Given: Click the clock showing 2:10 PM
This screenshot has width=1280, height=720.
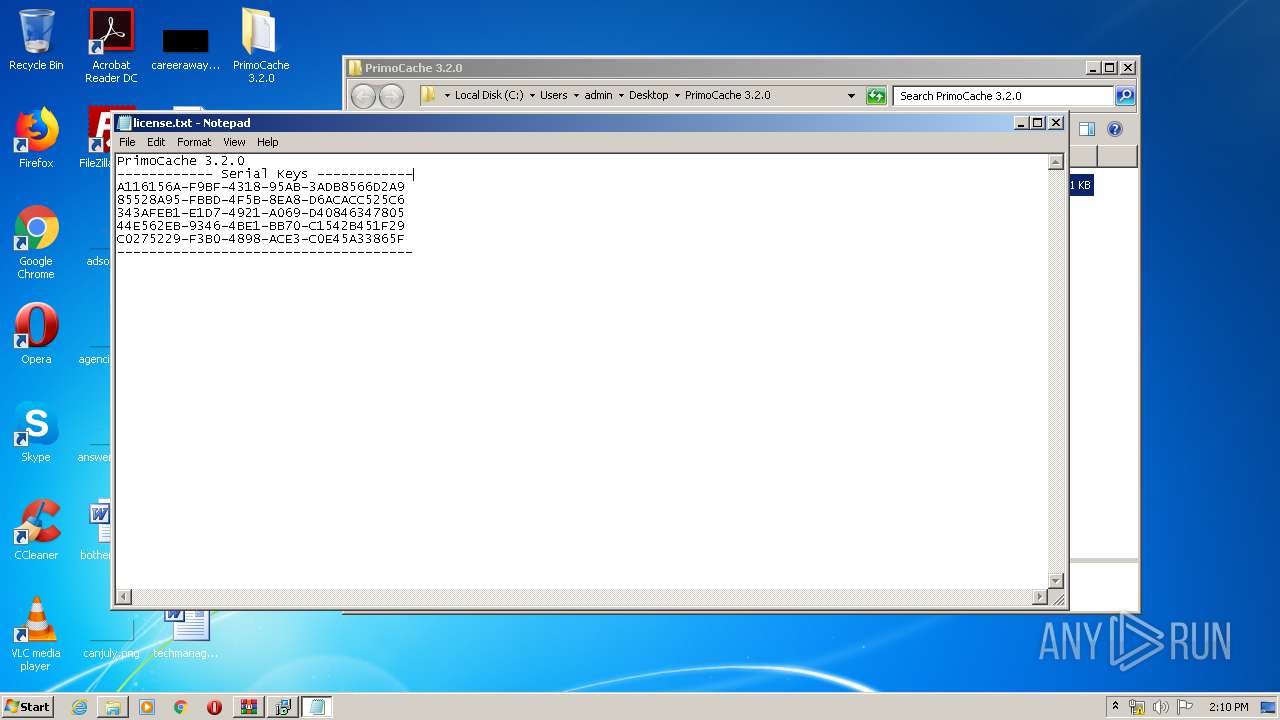Looking at the screenshot, I should [1228, 707].
